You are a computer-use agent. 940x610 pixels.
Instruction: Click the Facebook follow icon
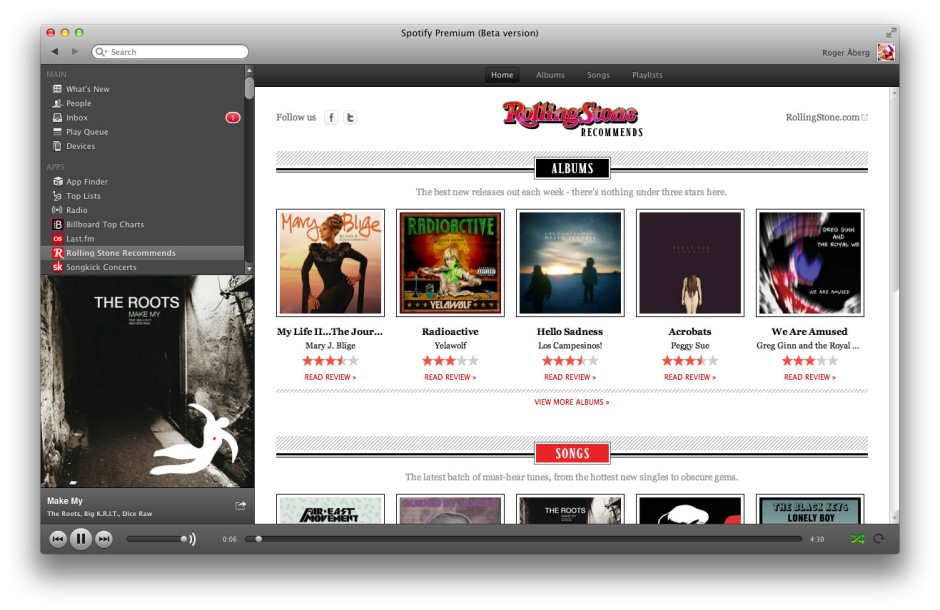(x=331, y=118)
